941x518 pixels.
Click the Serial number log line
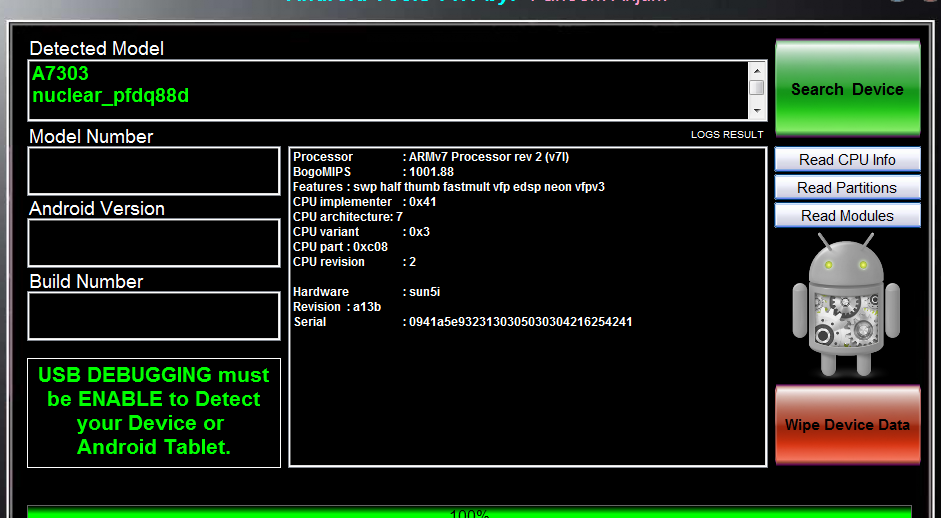tap(463, 322)
